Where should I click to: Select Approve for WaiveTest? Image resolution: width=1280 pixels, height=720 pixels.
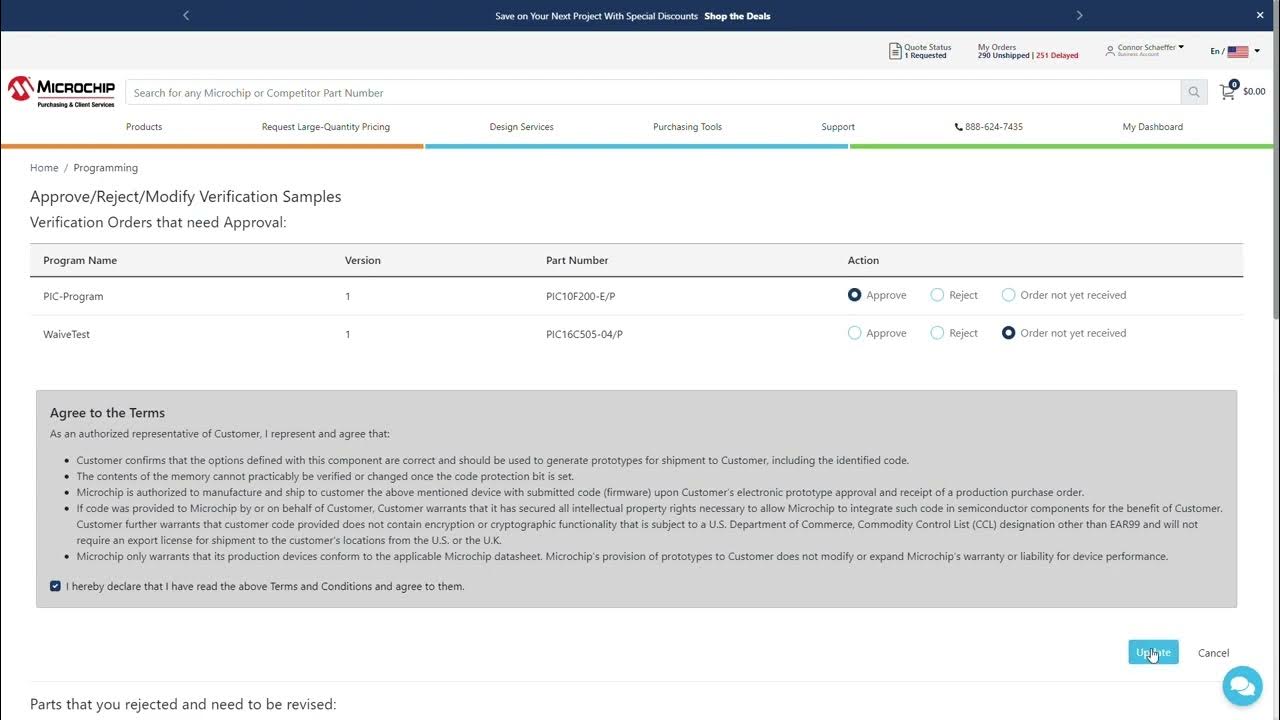855,333
